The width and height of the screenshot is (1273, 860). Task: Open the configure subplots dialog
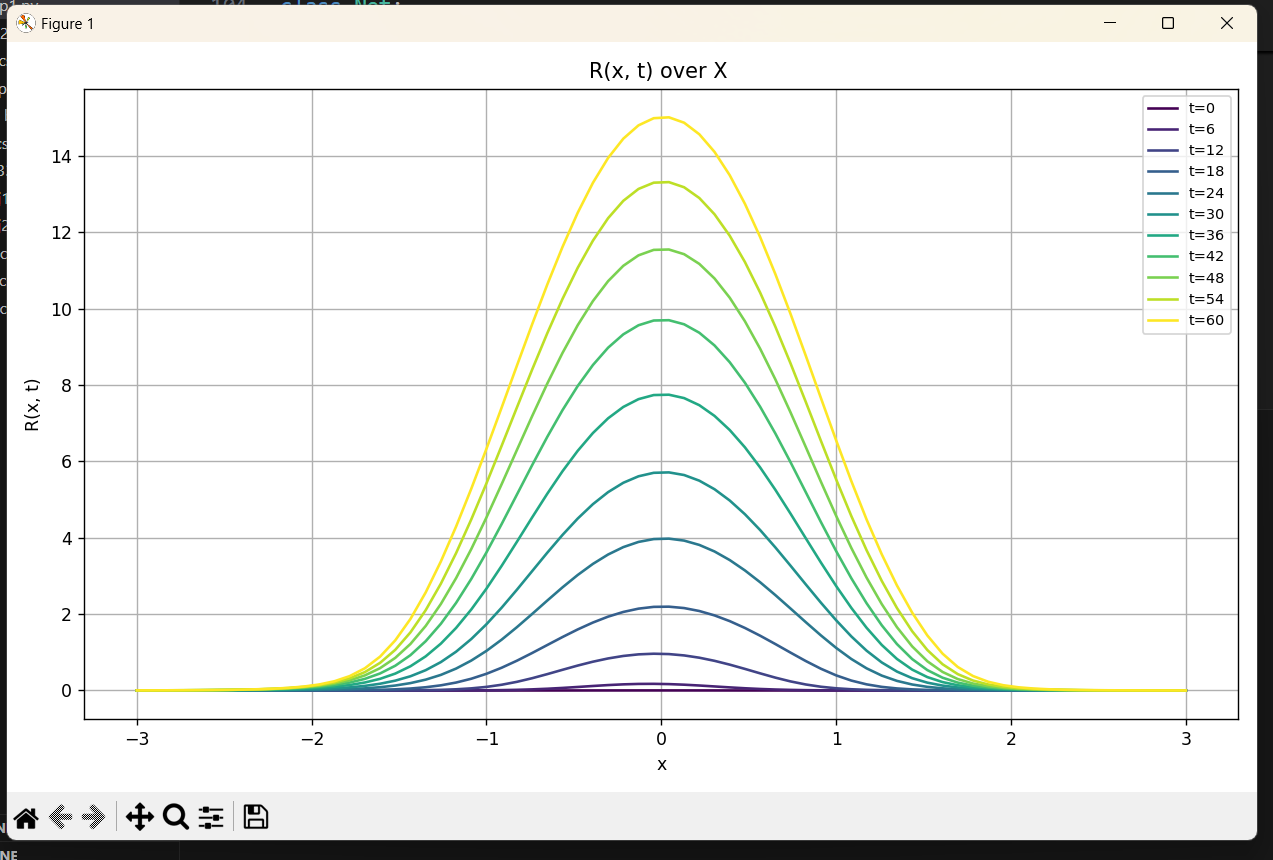coord(211,818)
